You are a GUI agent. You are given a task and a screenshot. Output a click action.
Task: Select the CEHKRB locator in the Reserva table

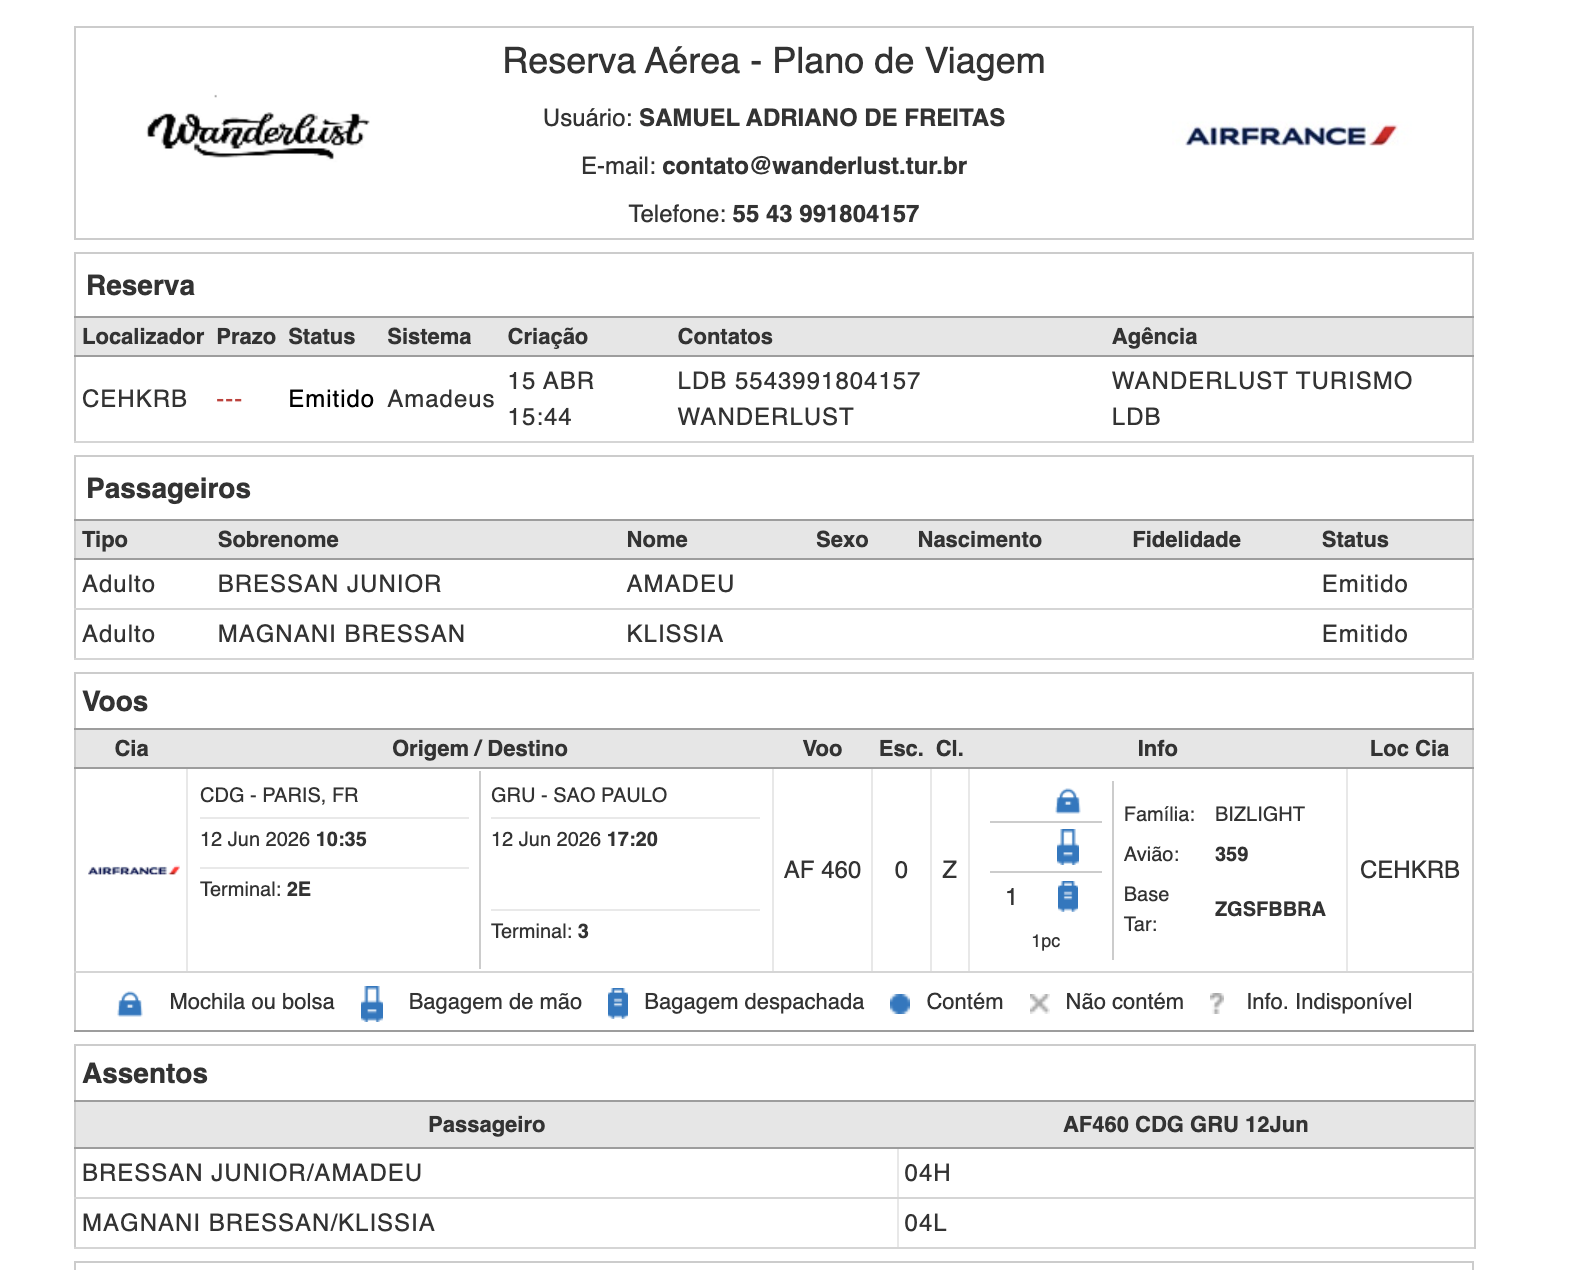tap(134, 399)
